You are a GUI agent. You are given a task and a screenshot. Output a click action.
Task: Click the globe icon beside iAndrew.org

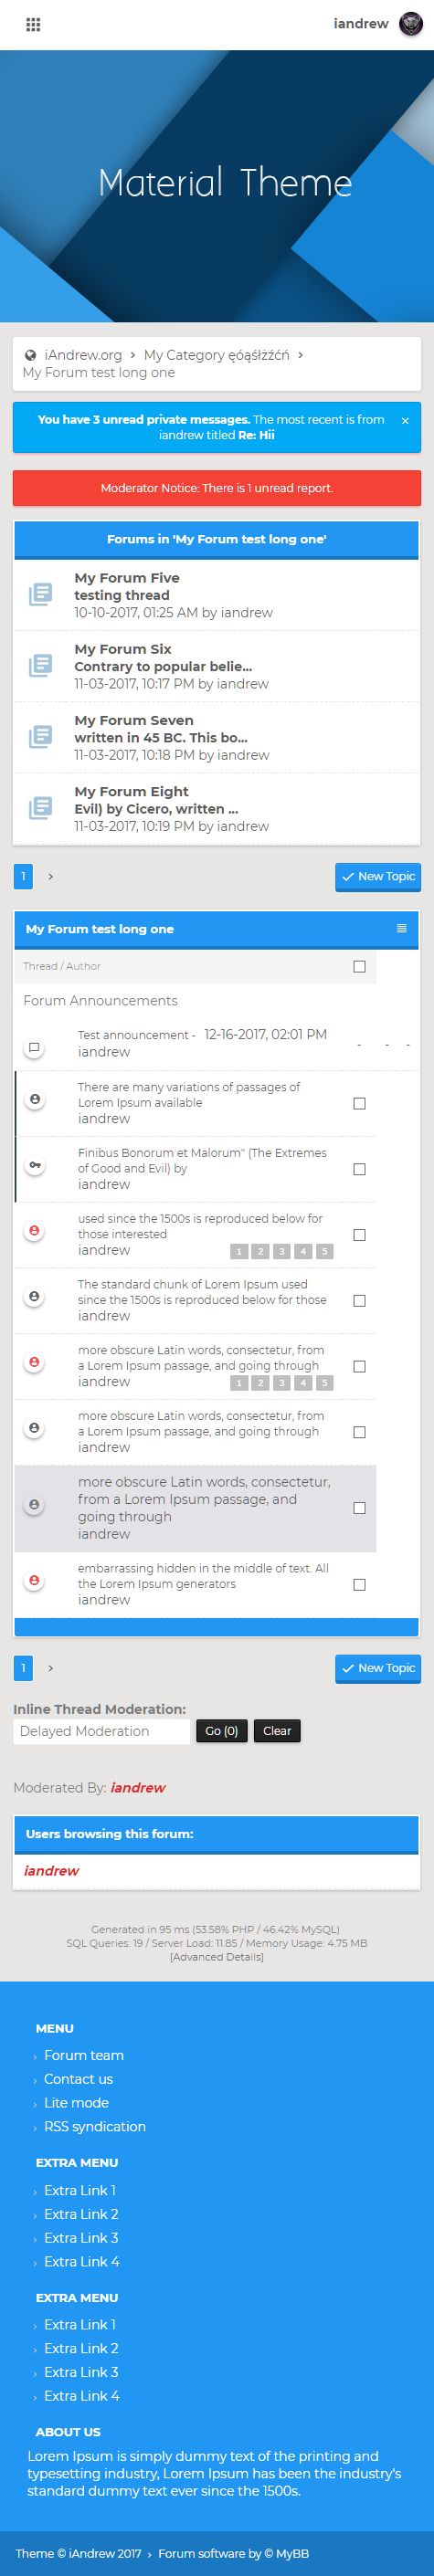[x=31, y=355]
